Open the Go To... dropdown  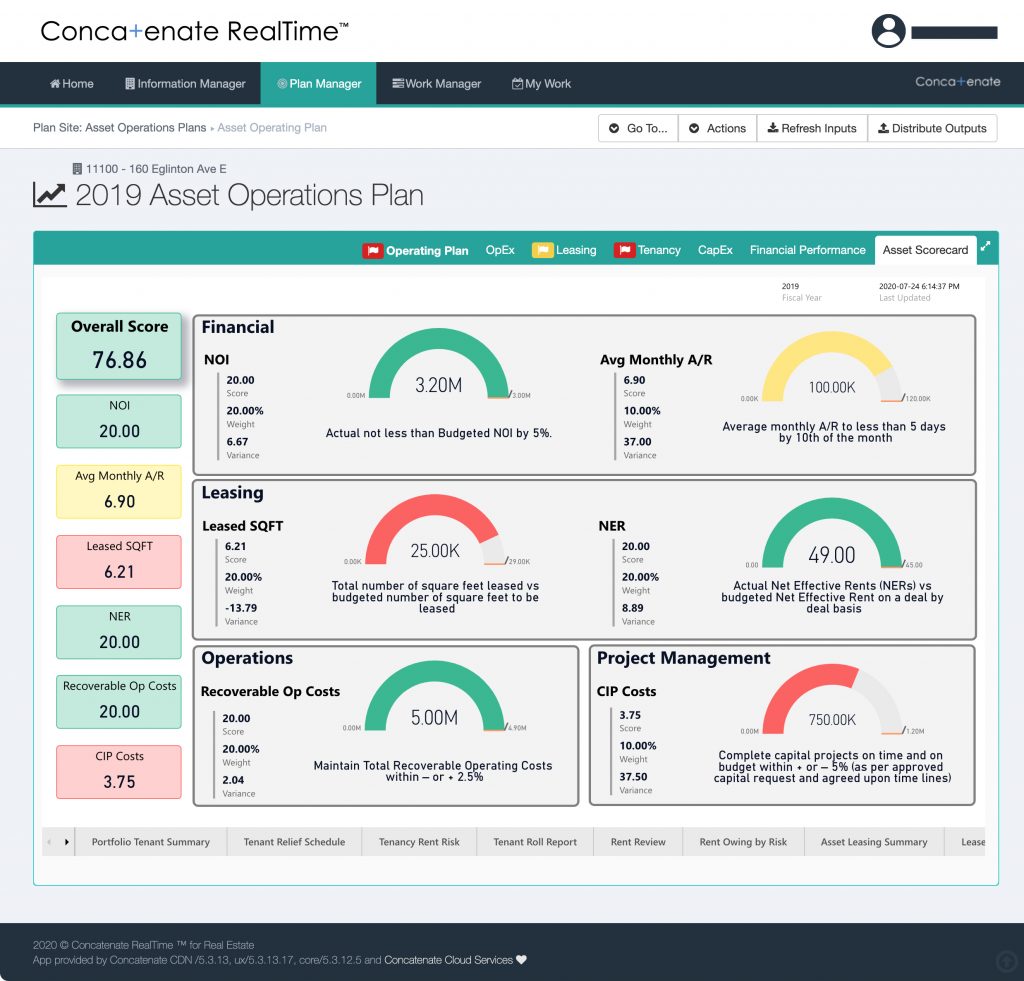[638, 128]
